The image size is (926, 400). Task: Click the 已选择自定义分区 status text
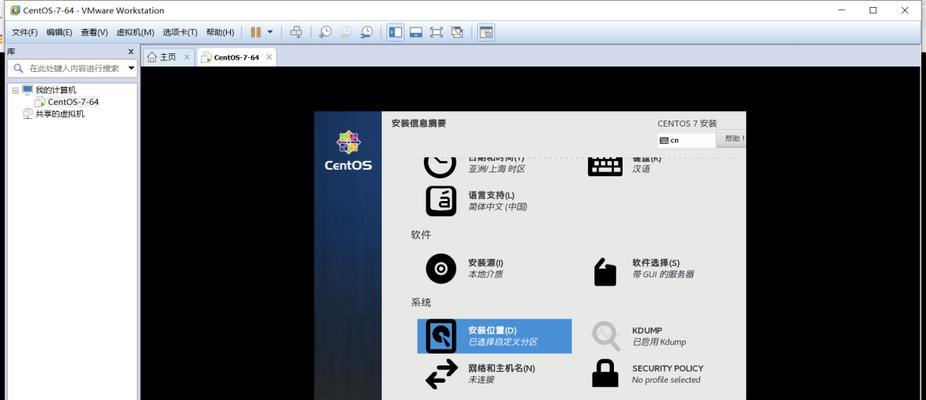[x=503, y=342]
